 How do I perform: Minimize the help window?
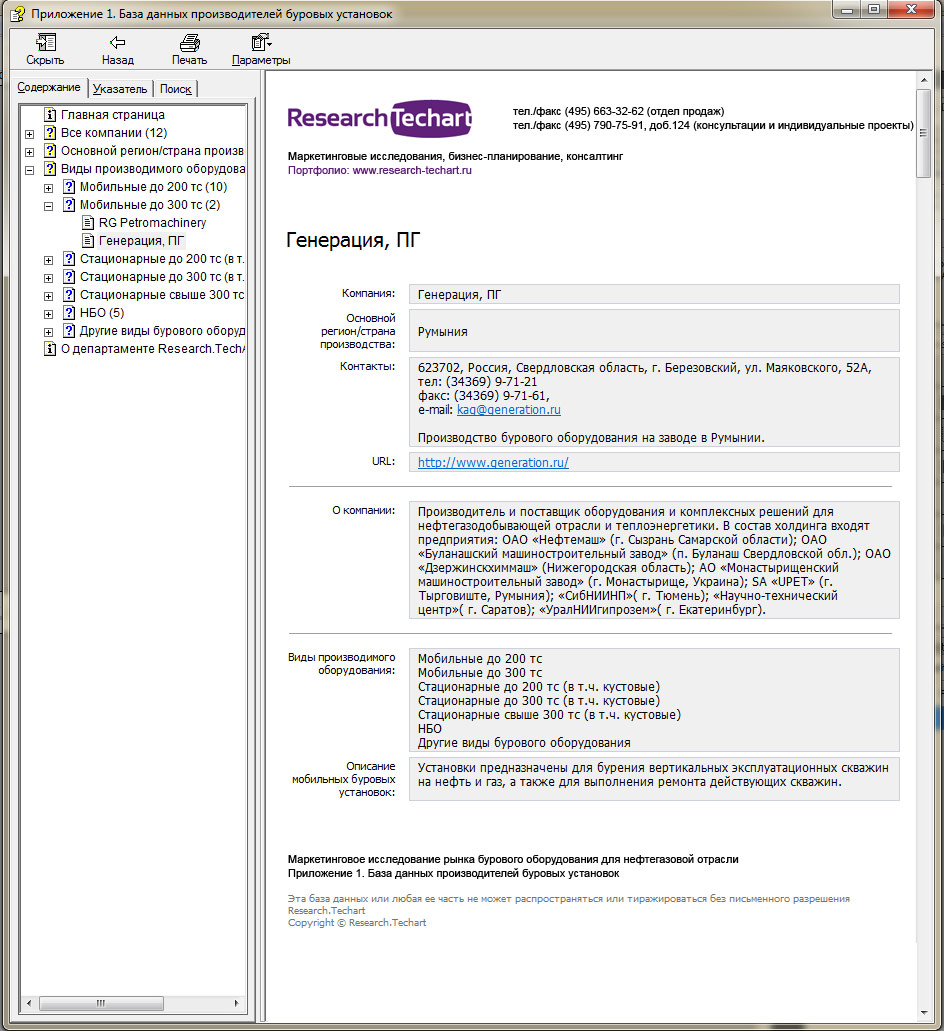[847, 10]
